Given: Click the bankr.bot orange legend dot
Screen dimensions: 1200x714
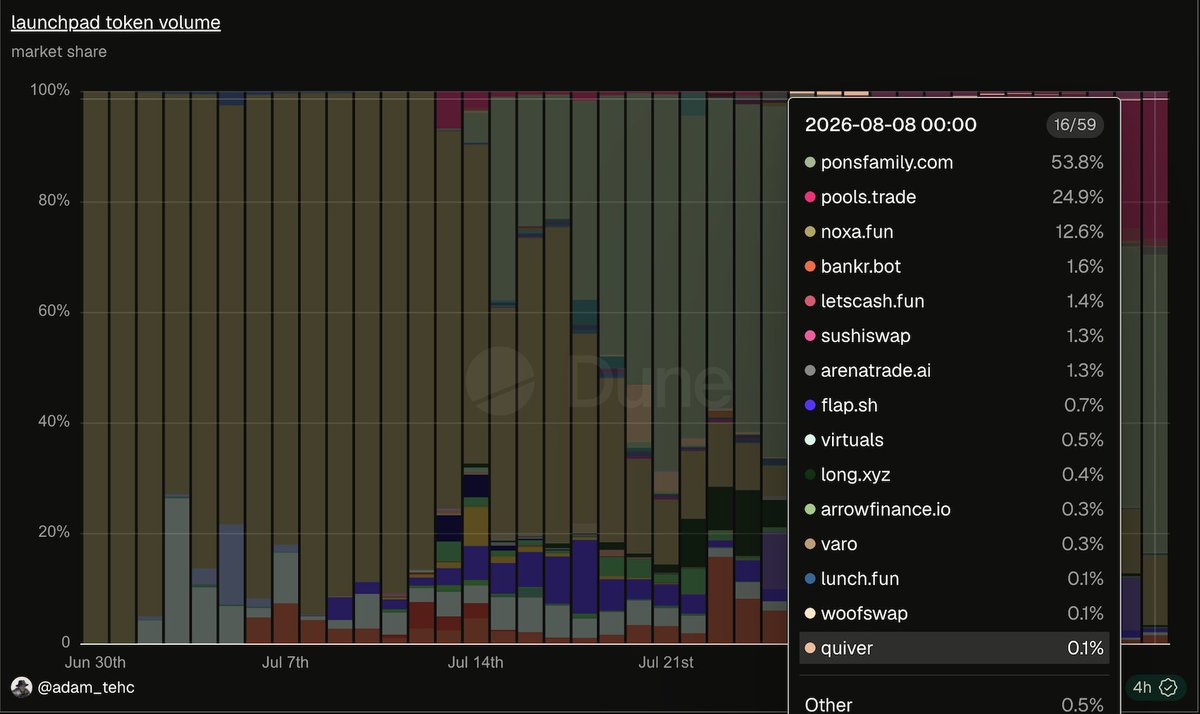Looking at the screenshot, I should [x=810, y=267].
